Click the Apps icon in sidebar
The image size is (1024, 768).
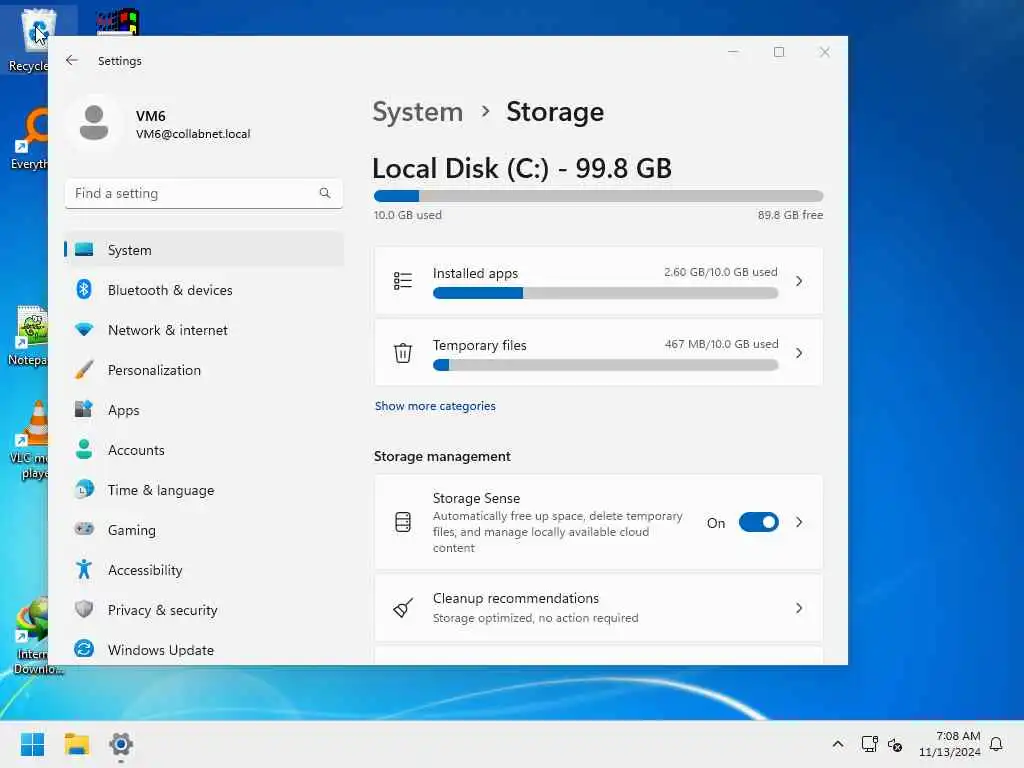84,409
